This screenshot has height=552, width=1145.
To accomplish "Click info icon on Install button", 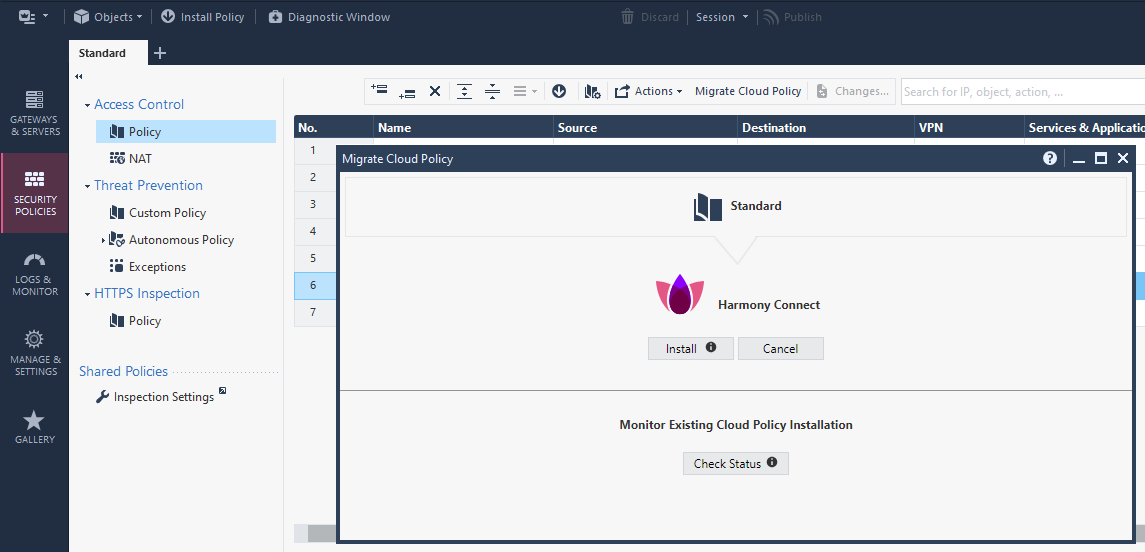I will 710,348.
